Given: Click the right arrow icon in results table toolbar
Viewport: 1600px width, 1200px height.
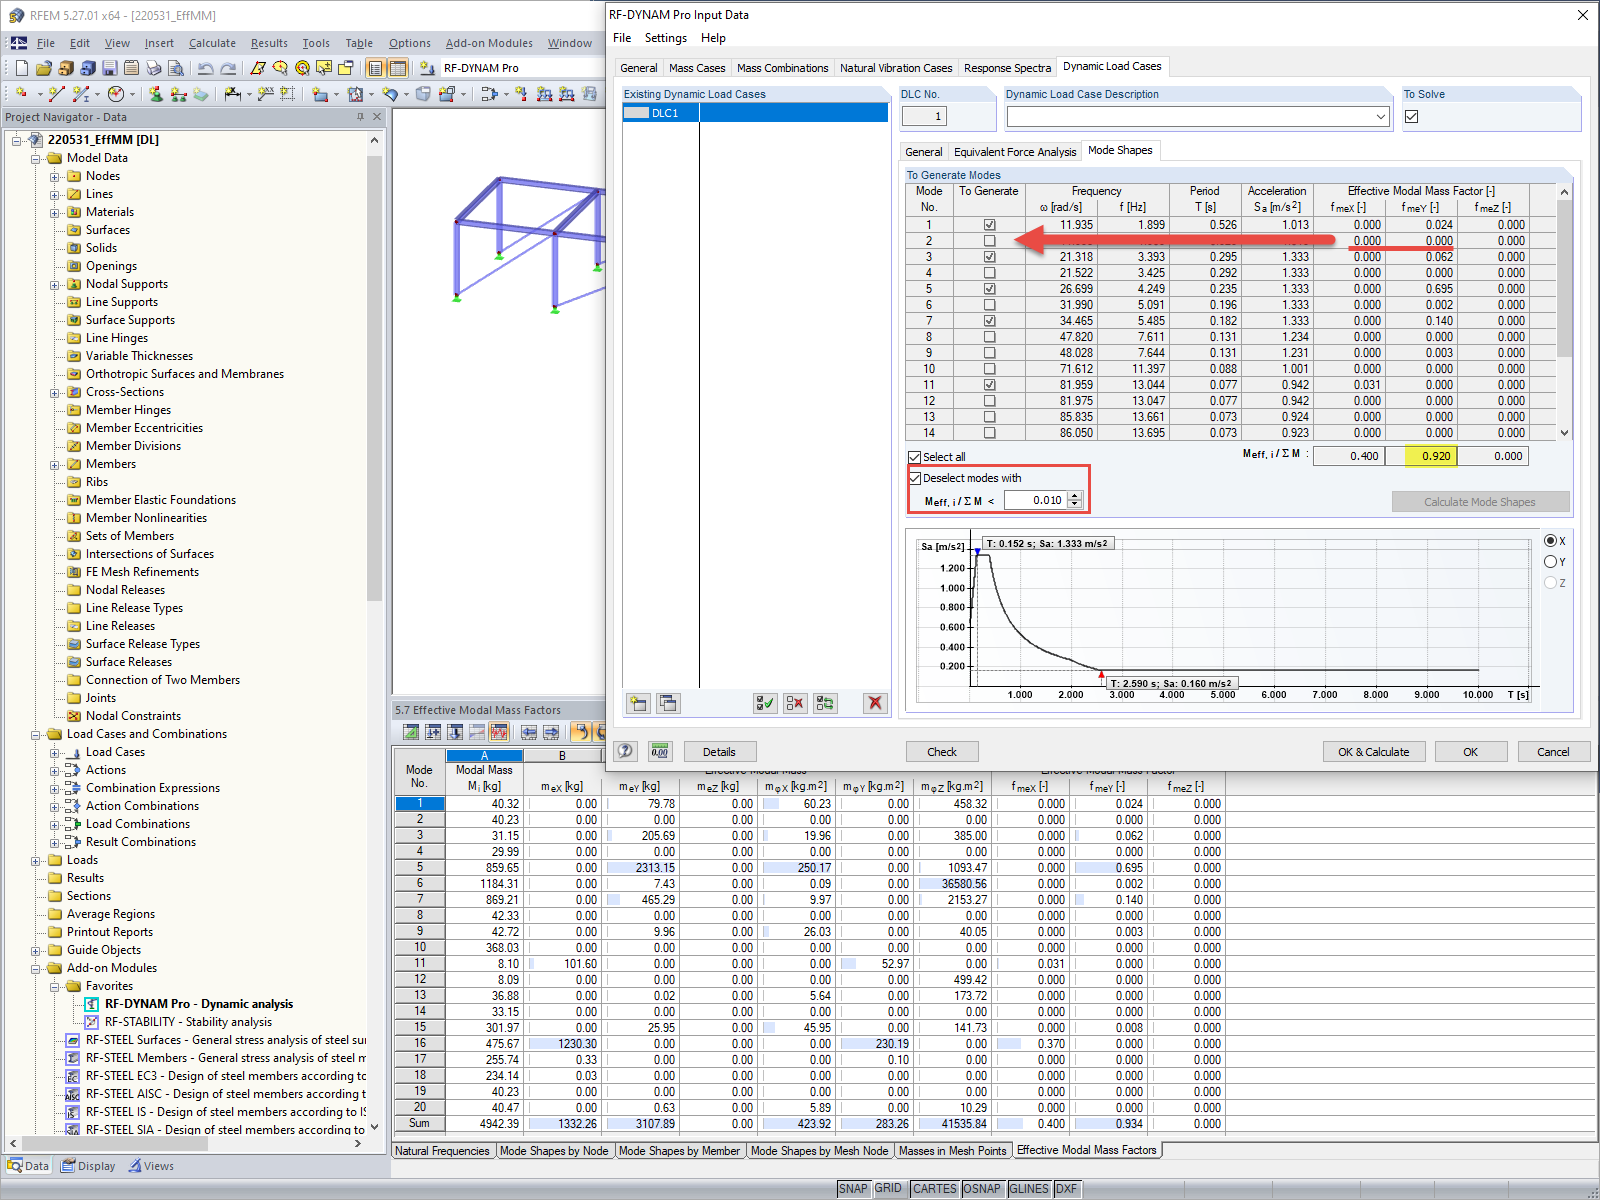Looking at the screenshot, I should (x=551, y=732).
